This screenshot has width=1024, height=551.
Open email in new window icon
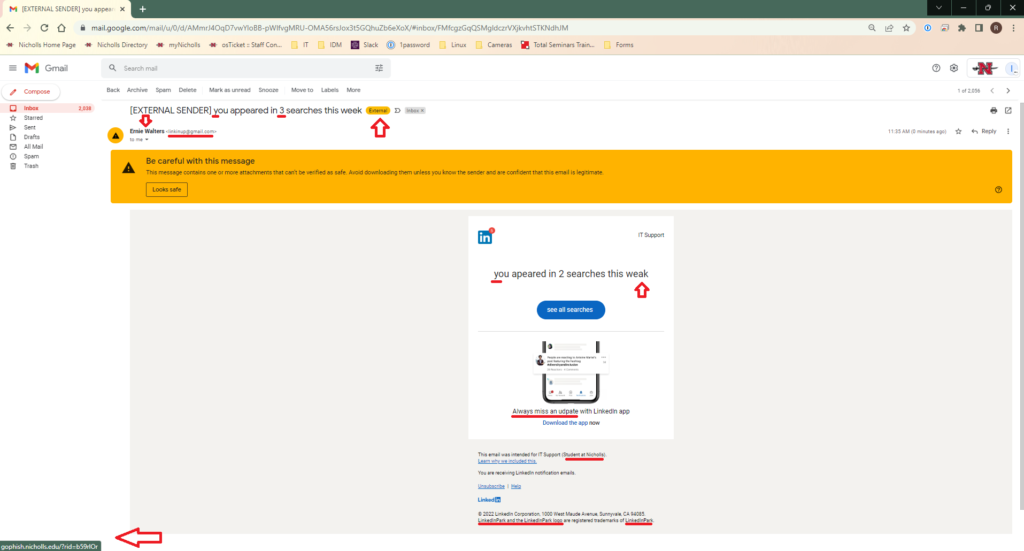pos(1008,110)
